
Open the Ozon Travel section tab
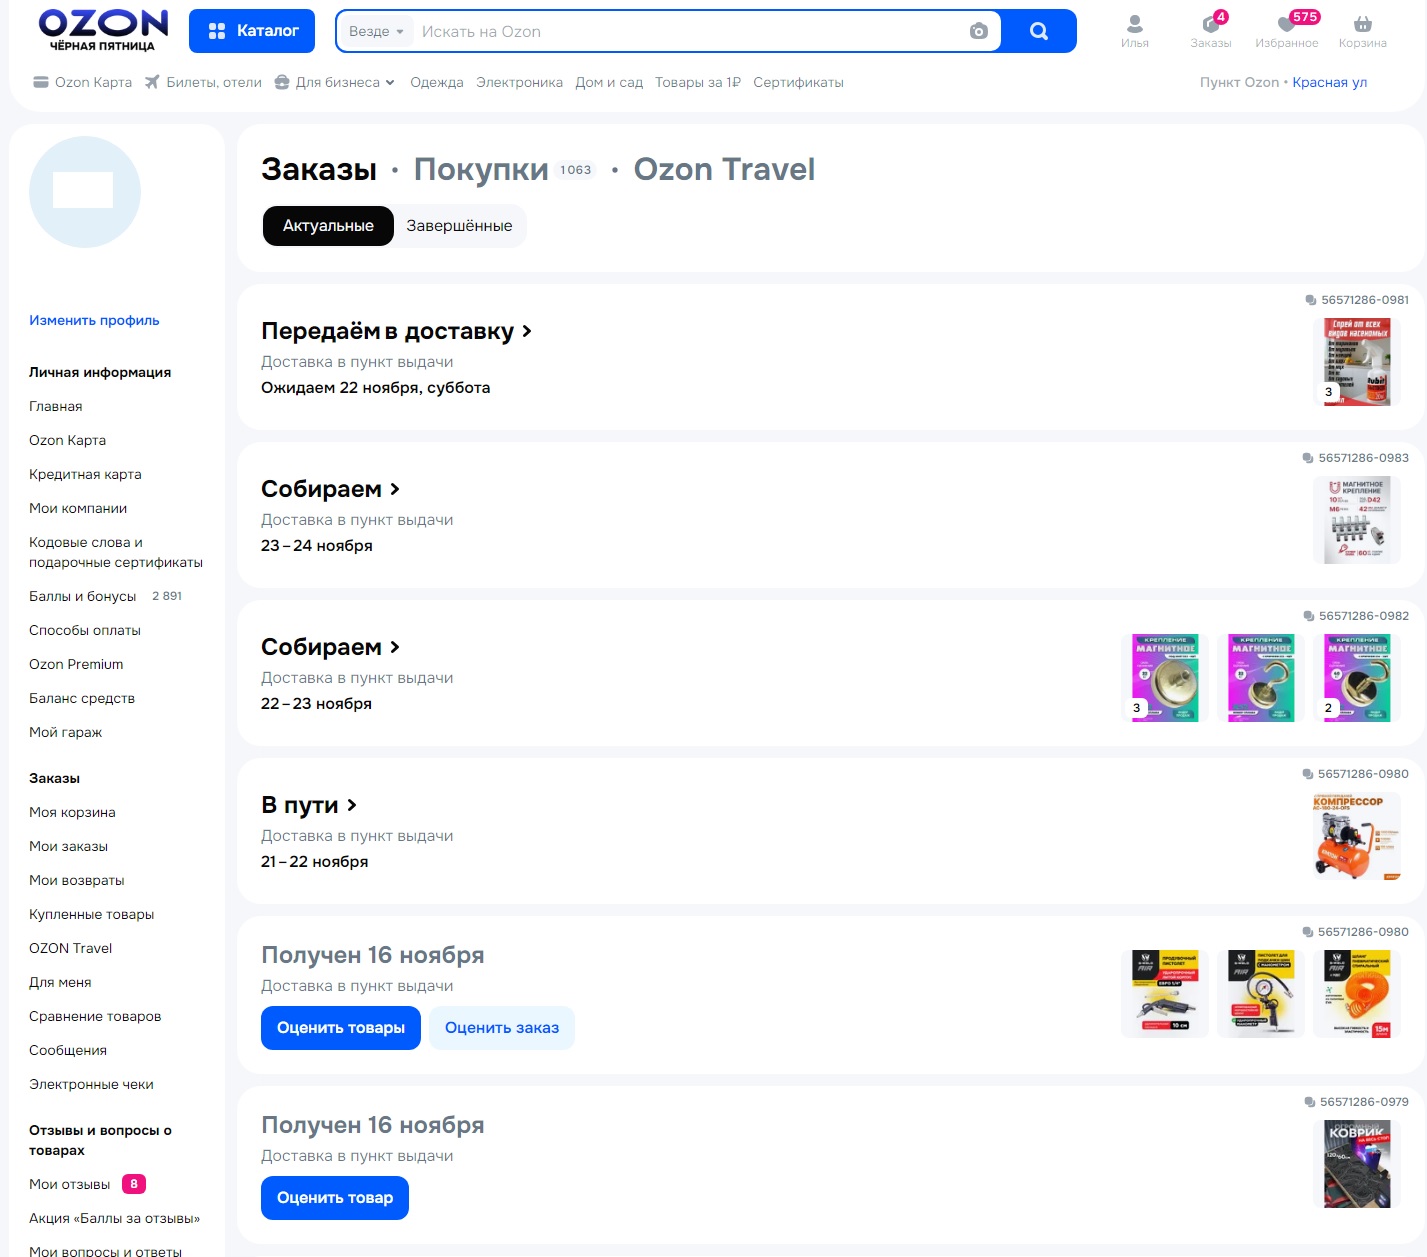724,170
